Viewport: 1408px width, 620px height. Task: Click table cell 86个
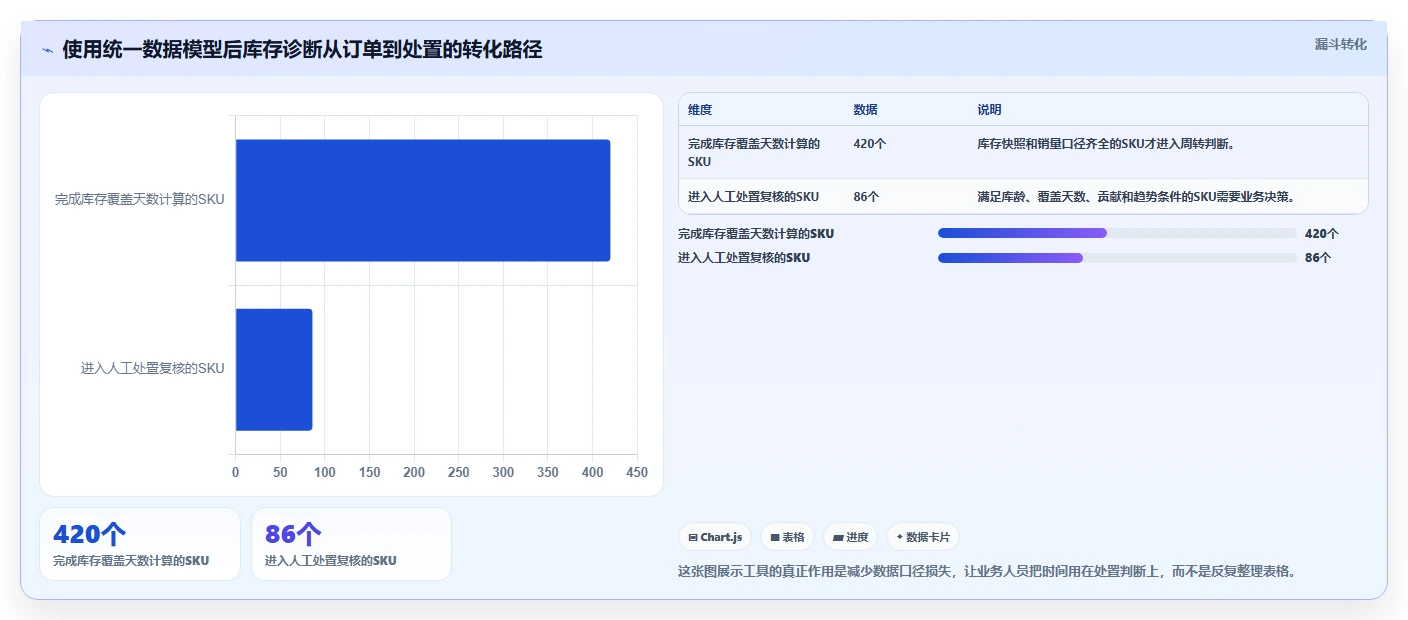pos(866,197)
